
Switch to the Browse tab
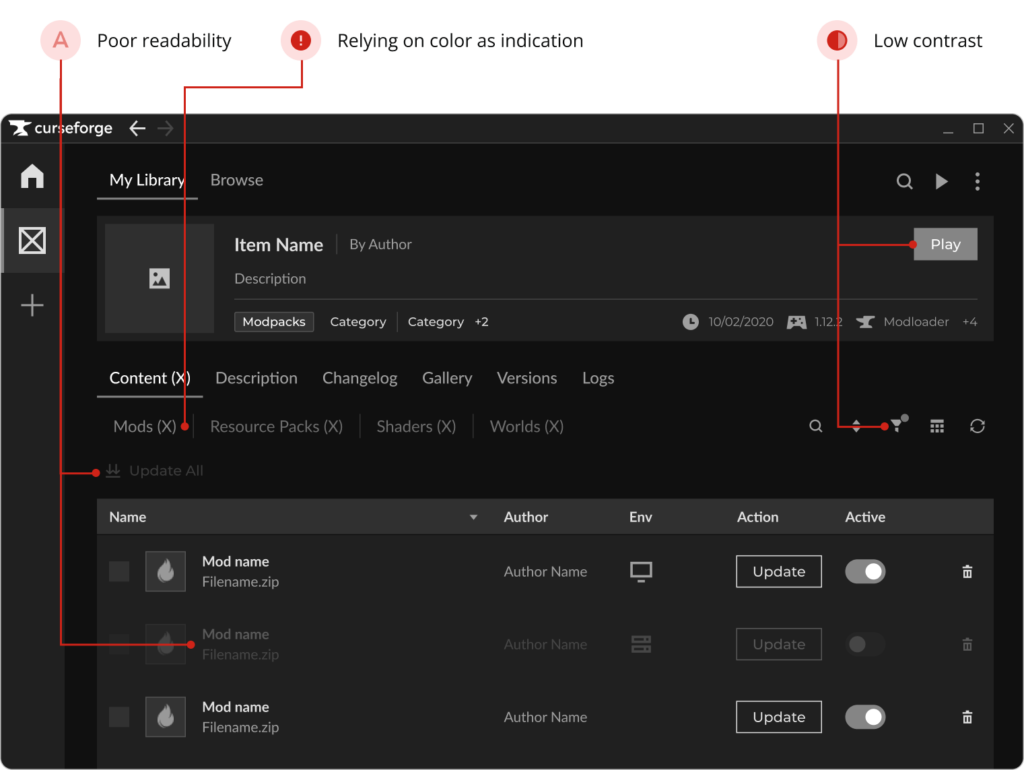coord(237,180)
